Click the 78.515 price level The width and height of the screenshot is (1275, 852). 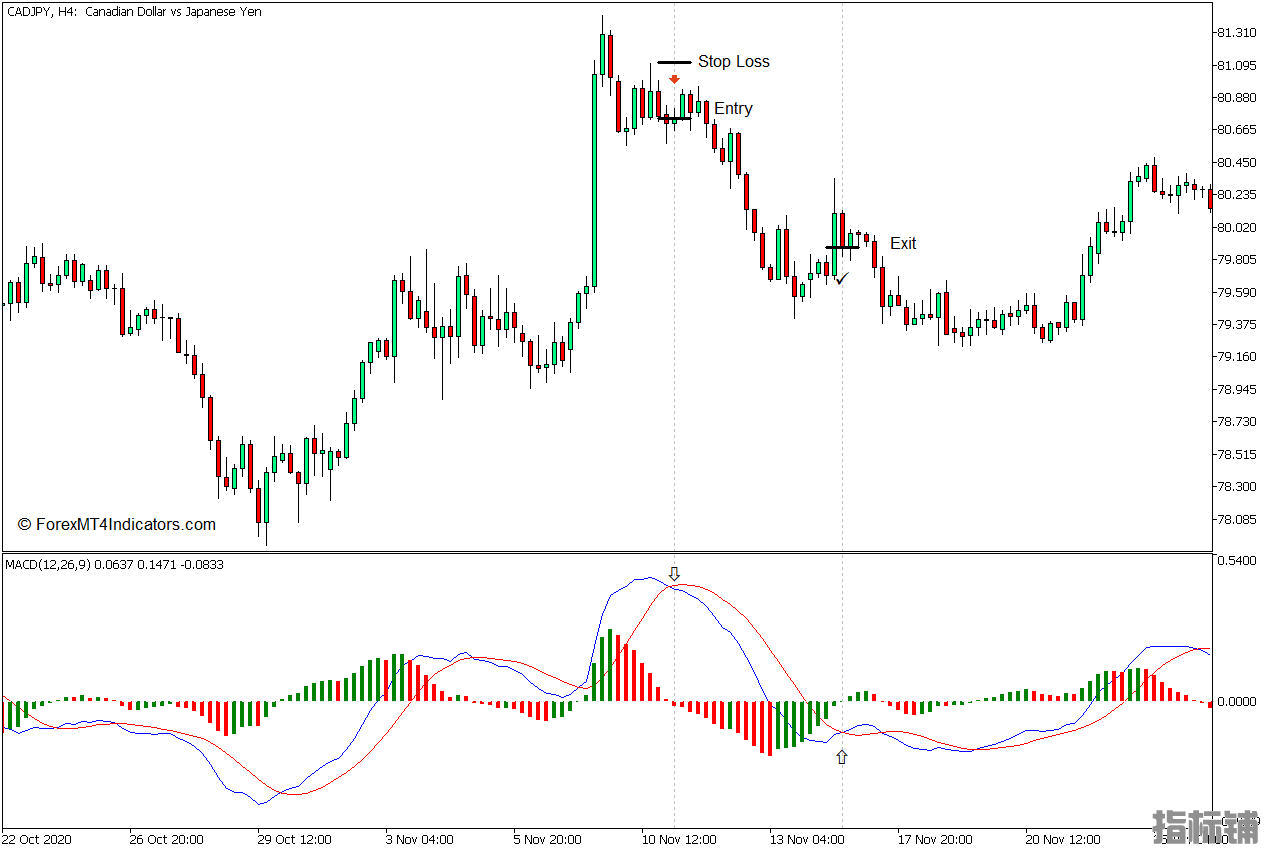pos(1237,455)
